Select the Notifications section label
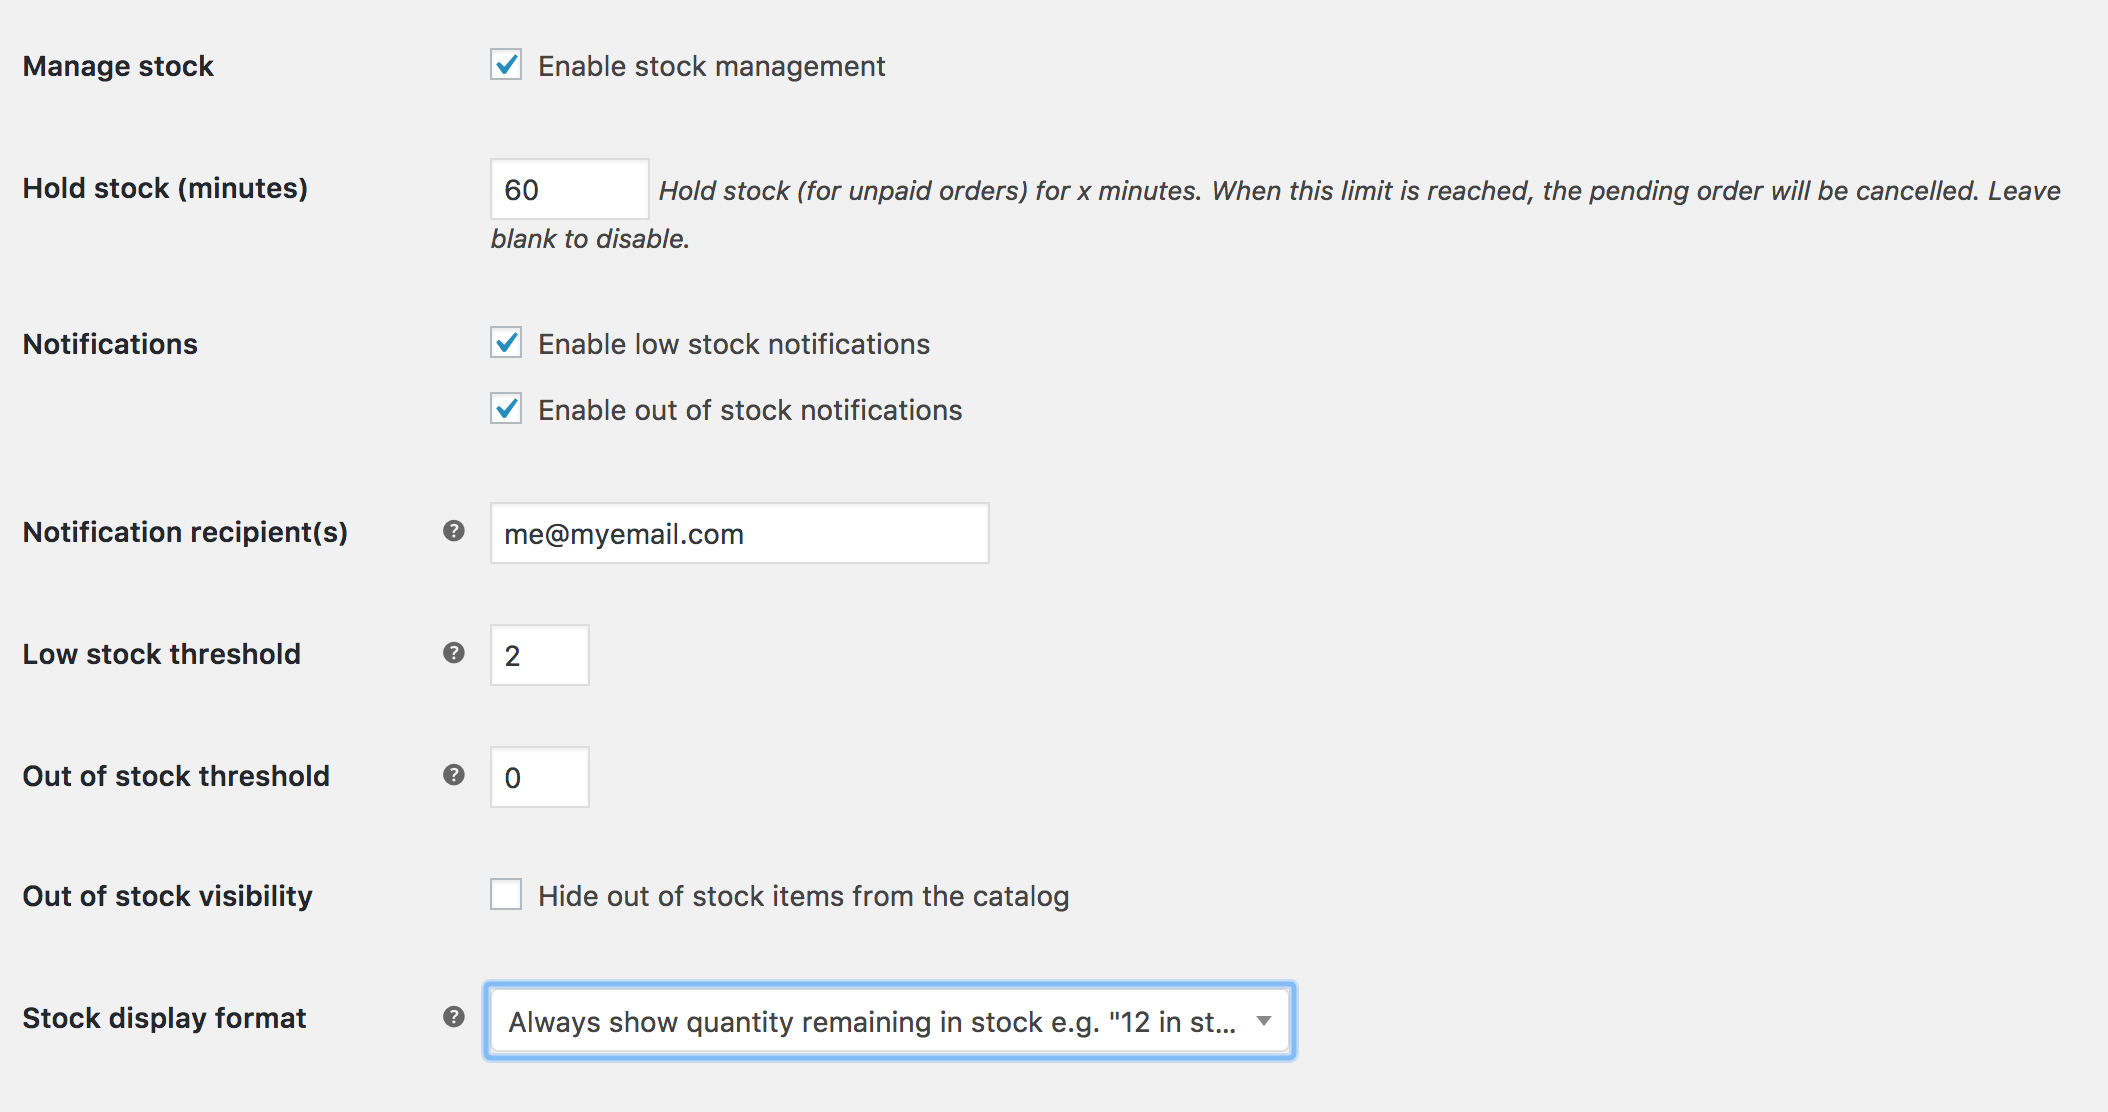 pos(110,346)
